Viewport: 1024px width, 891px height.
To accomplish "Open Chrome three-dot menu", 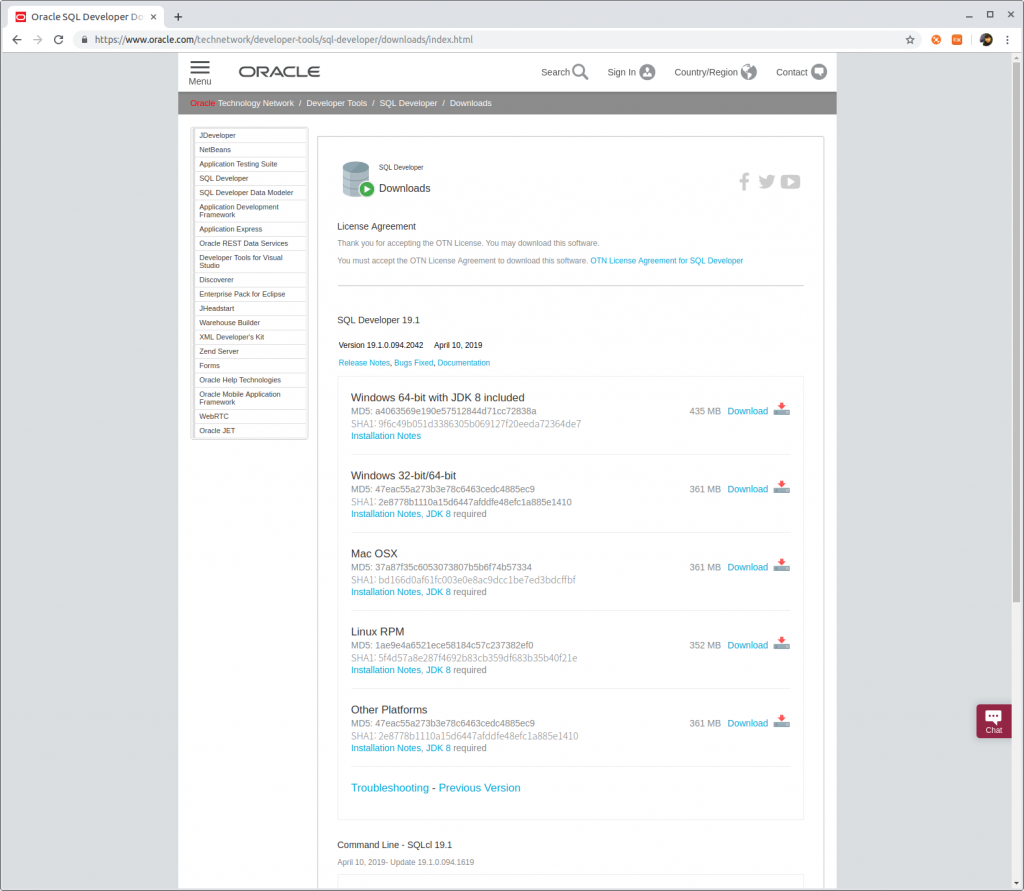I will (x=1008, y=40).
